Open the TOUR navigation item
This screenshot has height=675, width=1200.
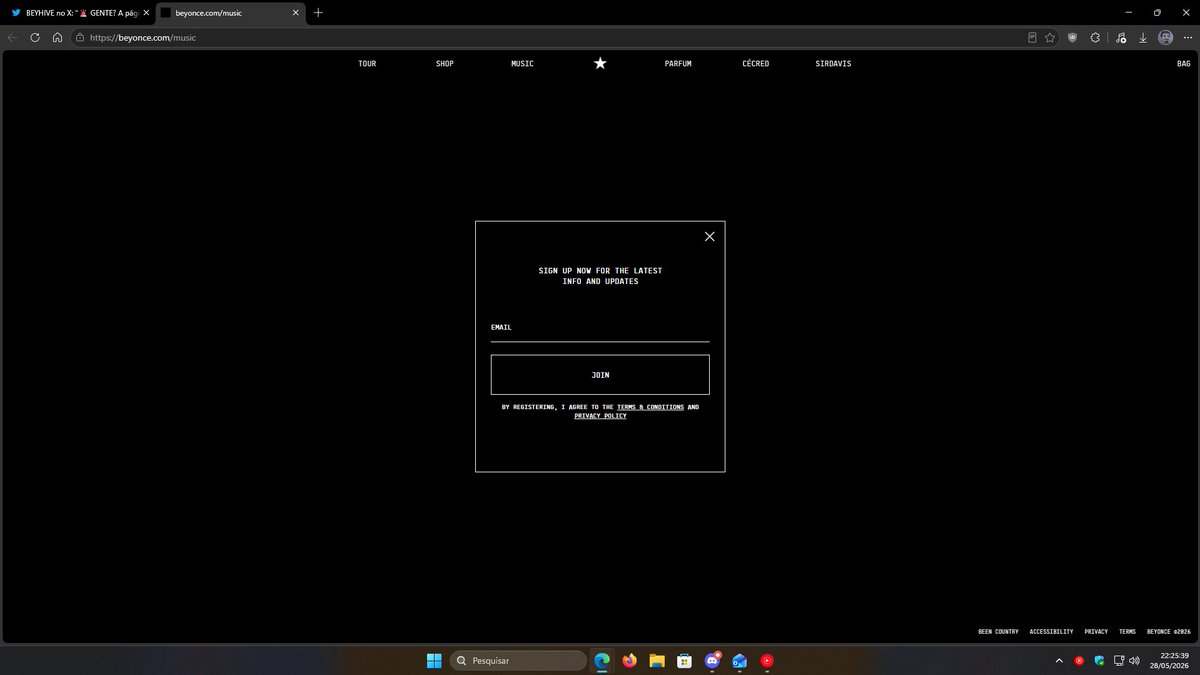click(x=367, y=63)
